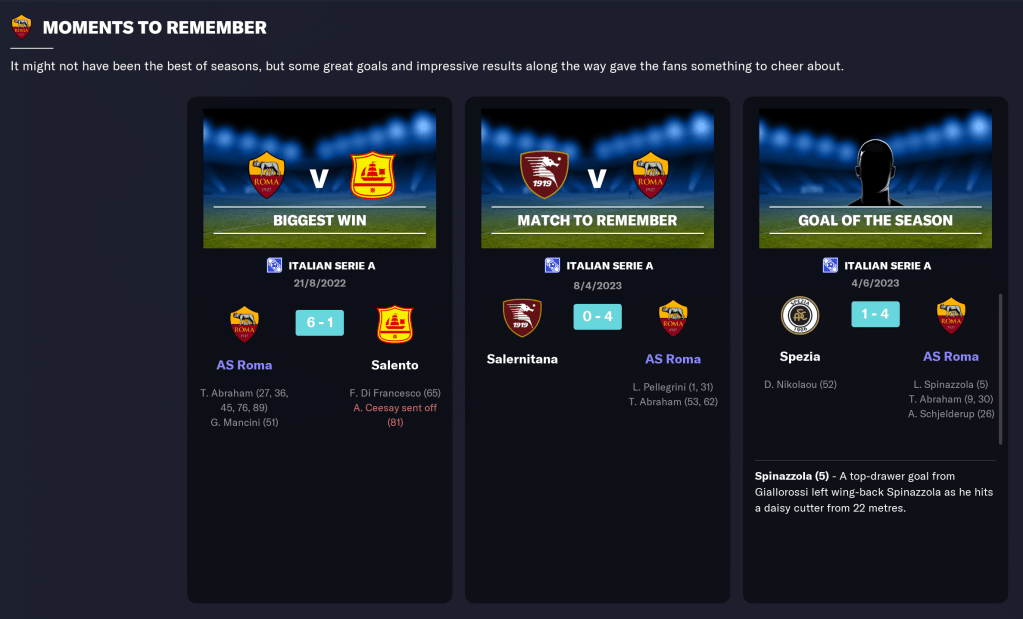Click the Serie A league icon under Biggest Win

click(x=275, y=265)
